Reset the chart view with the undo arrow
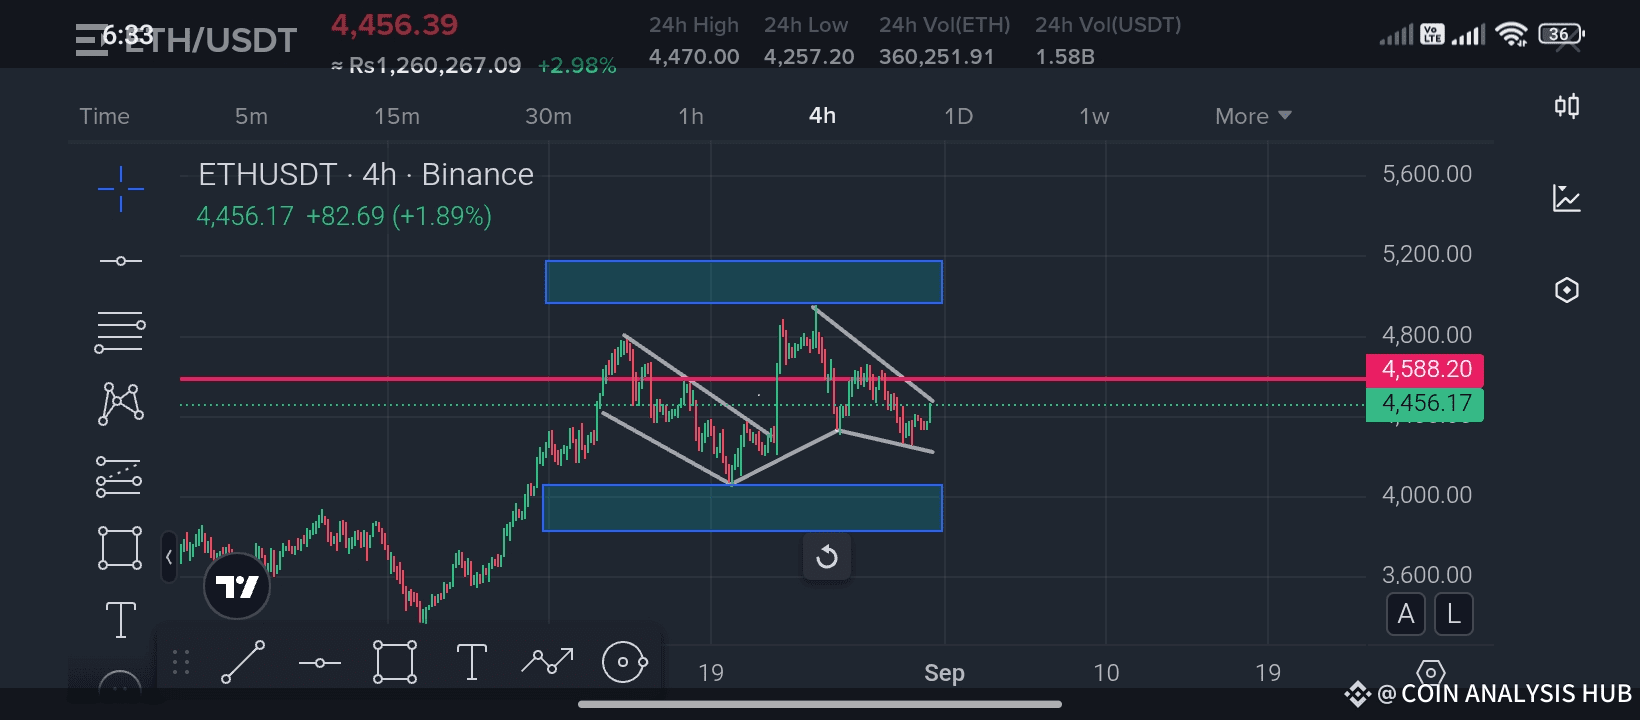The width and height of the screenshot is (1640, 720). click(827, 557)
